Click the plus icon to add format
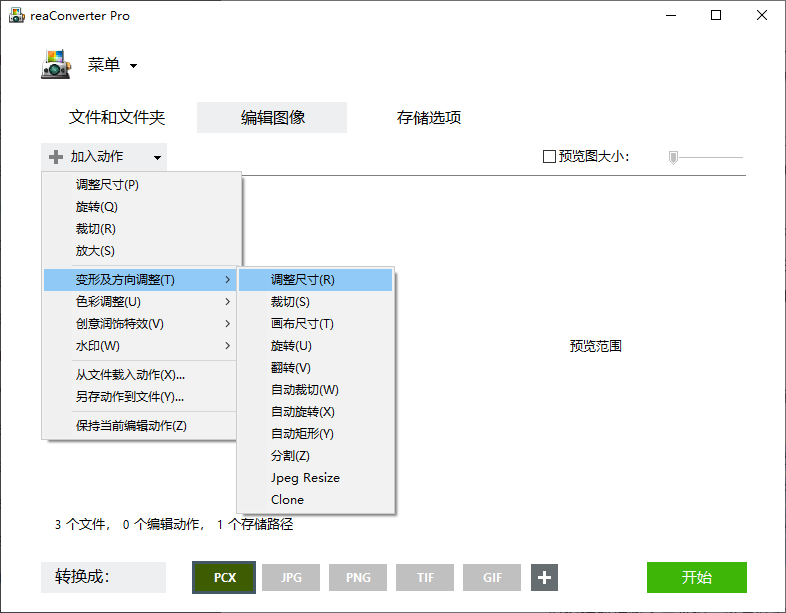 (544, 577)
